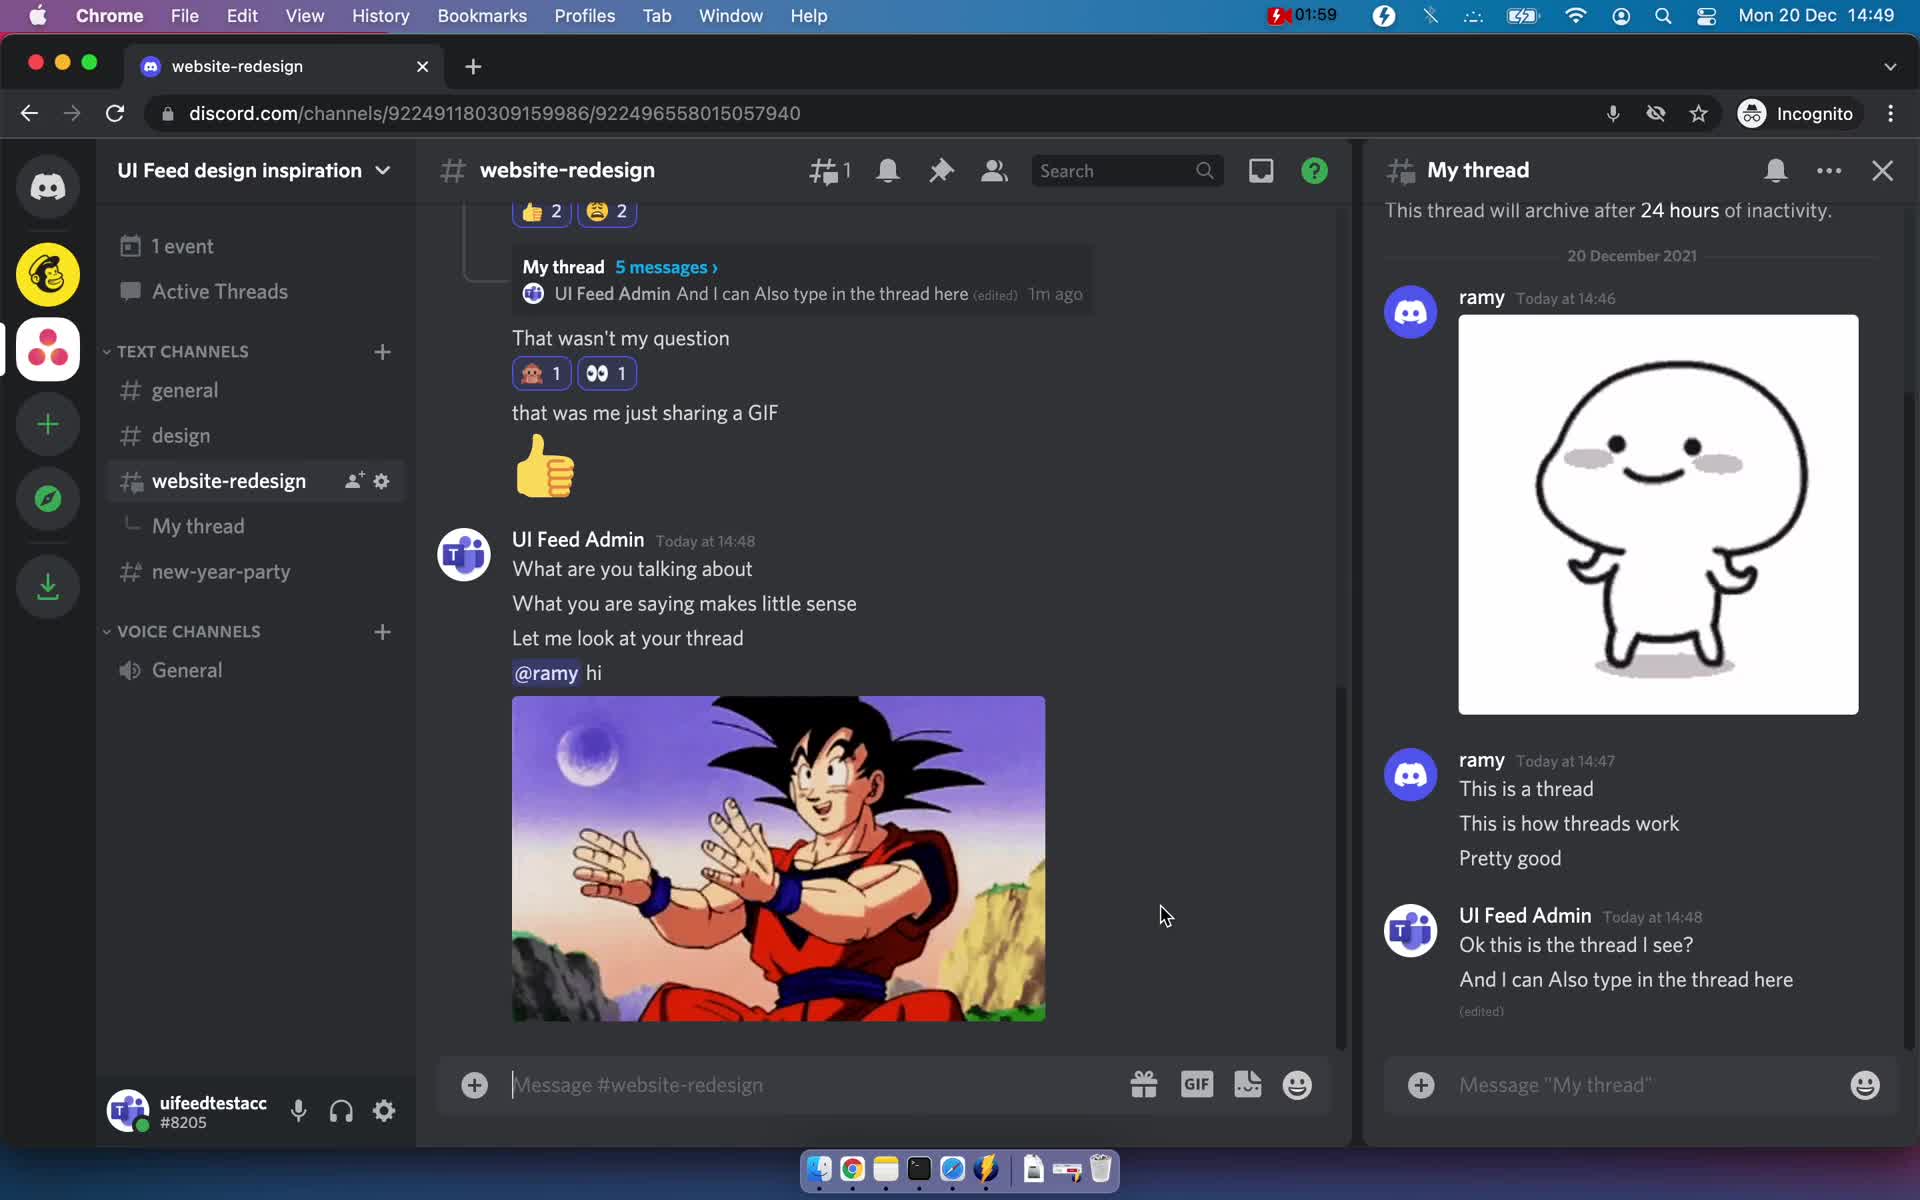Image resolution: width=1920 pixels, height=1200 pixels.
Task: Open My thread more options menu
Action: 1829,171
